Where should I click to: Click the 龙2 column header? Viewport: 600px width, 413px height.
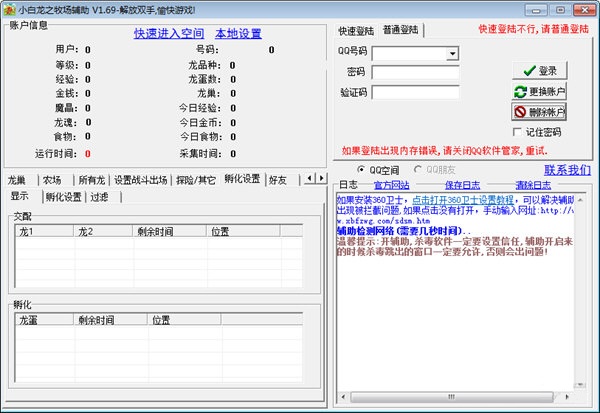(x=103, y=231)
